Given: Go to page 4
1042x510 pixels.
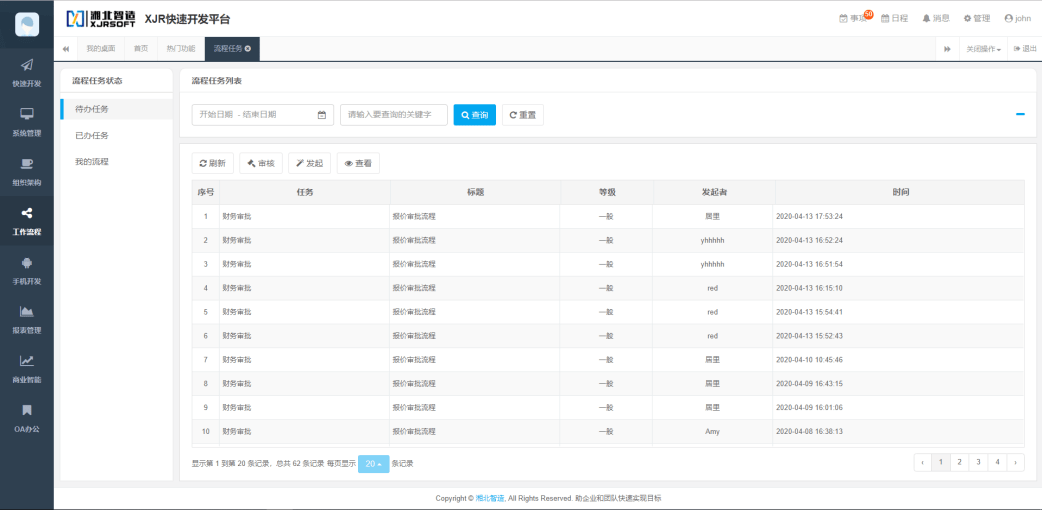Looking at the screenshot, I should 997,462.
